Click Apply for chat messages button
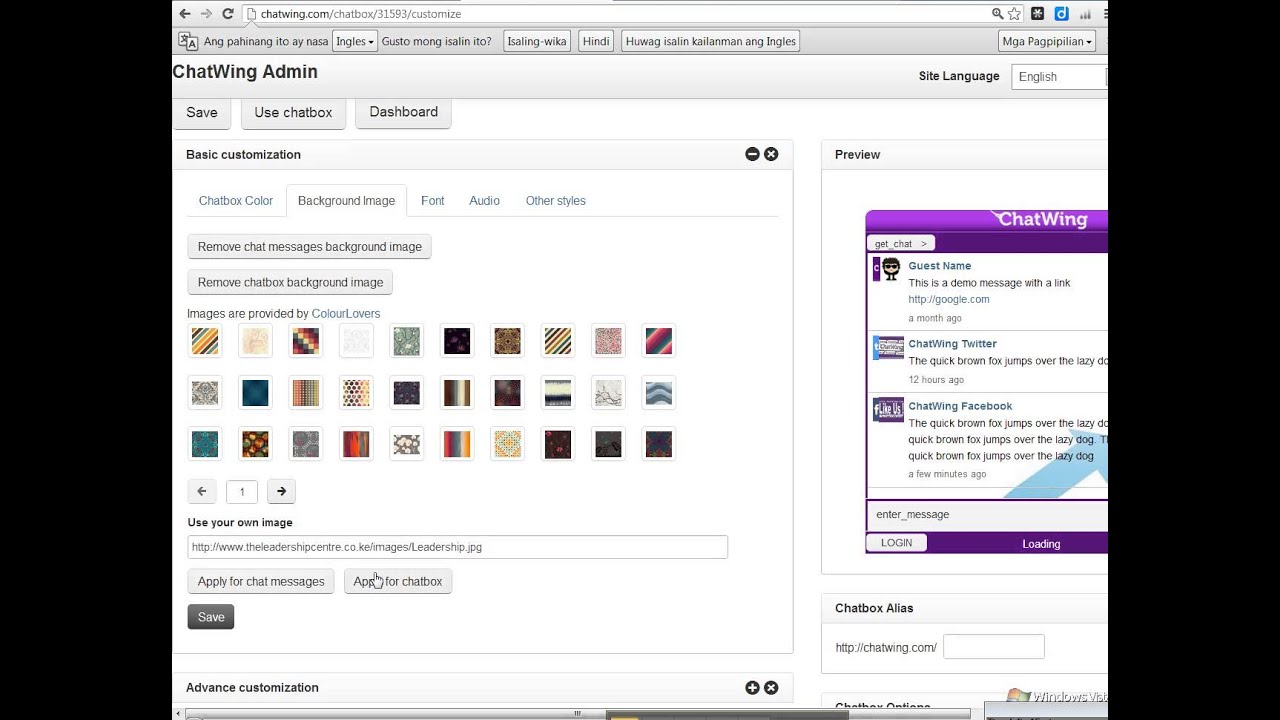This screenshot has width=1280, height=720. (261, 581)
